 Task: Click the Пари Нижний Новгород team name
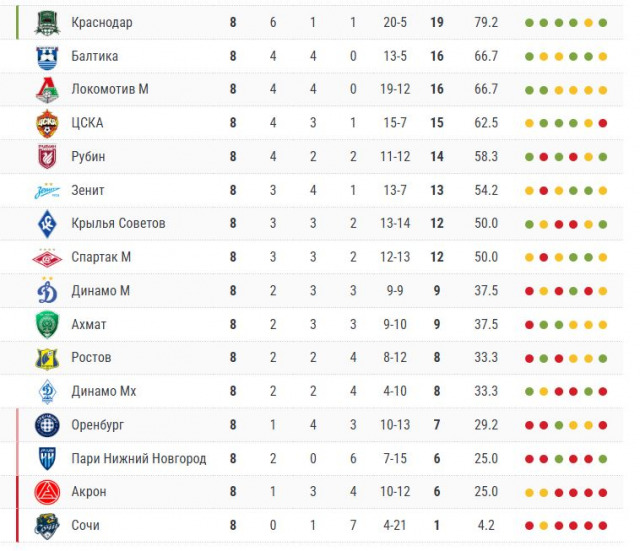click(x=138, y=458)
